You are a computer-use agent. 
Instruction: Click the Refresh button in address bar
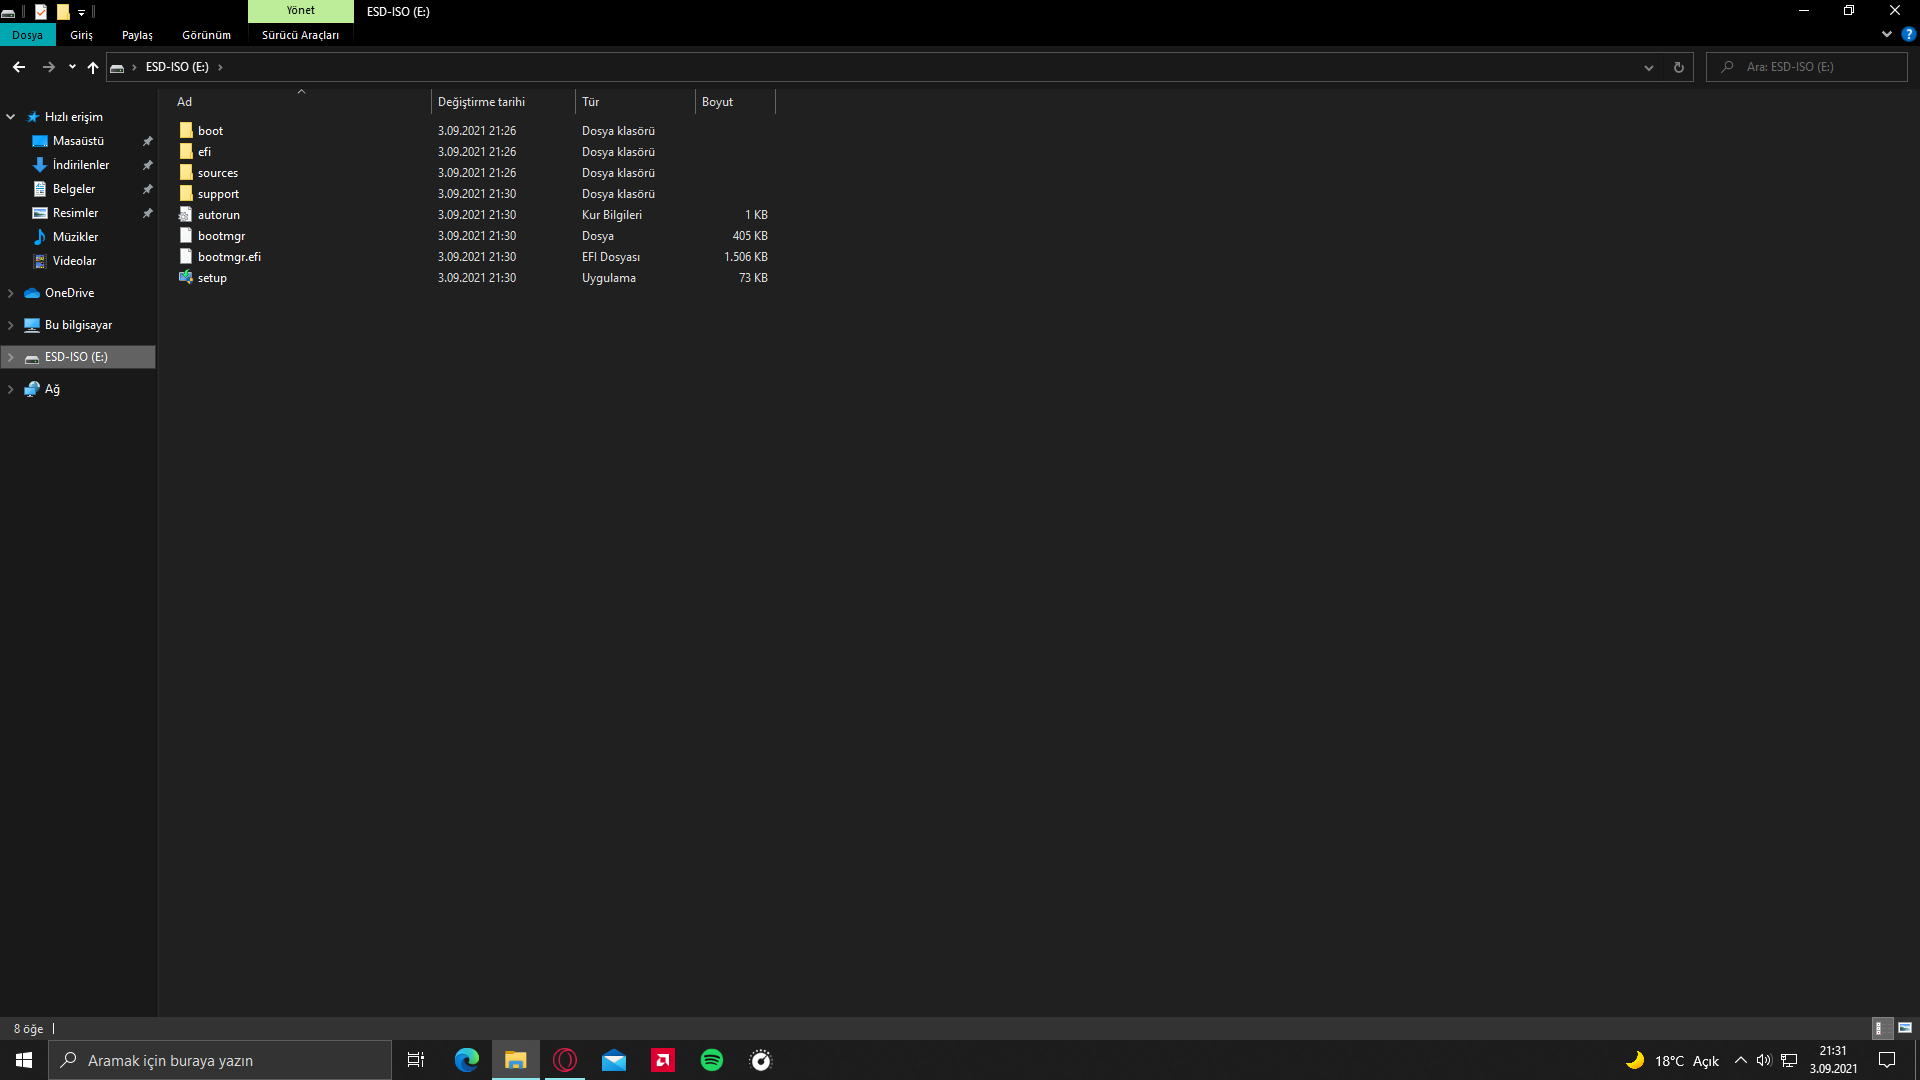[x=1679, y=67]
